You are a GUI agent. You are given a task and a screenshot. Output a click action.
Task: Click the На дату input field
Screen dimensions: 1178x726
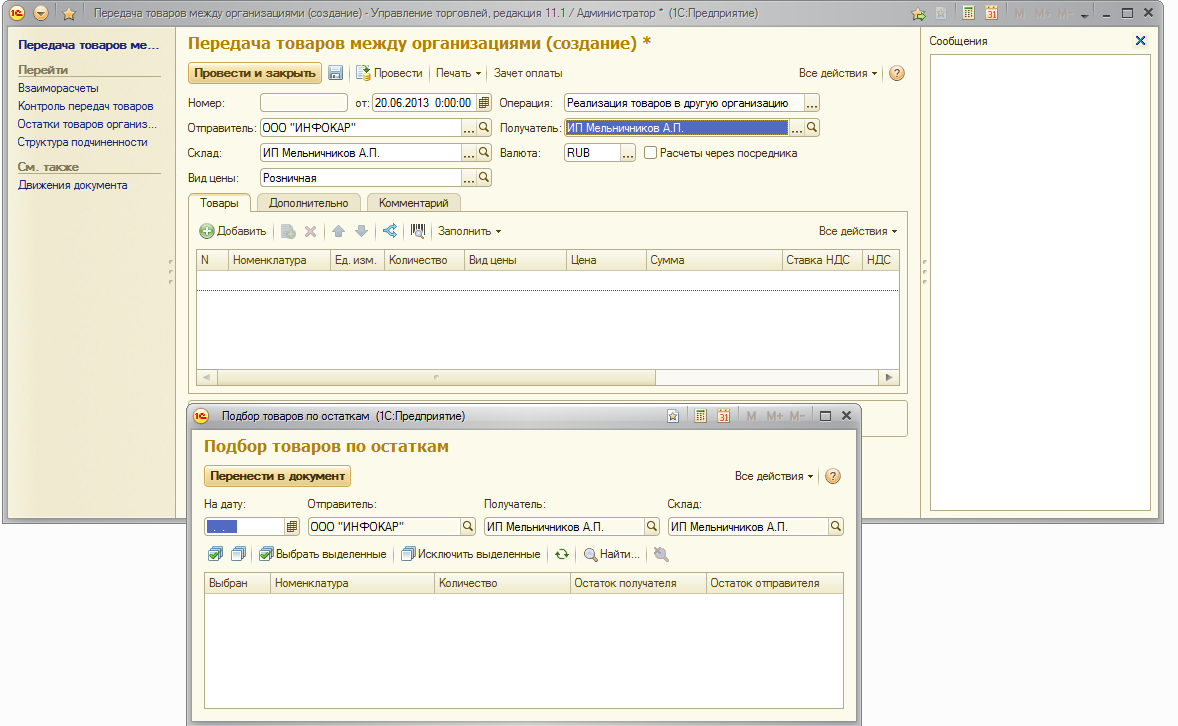pyautogui.click(x=245, y=527)
